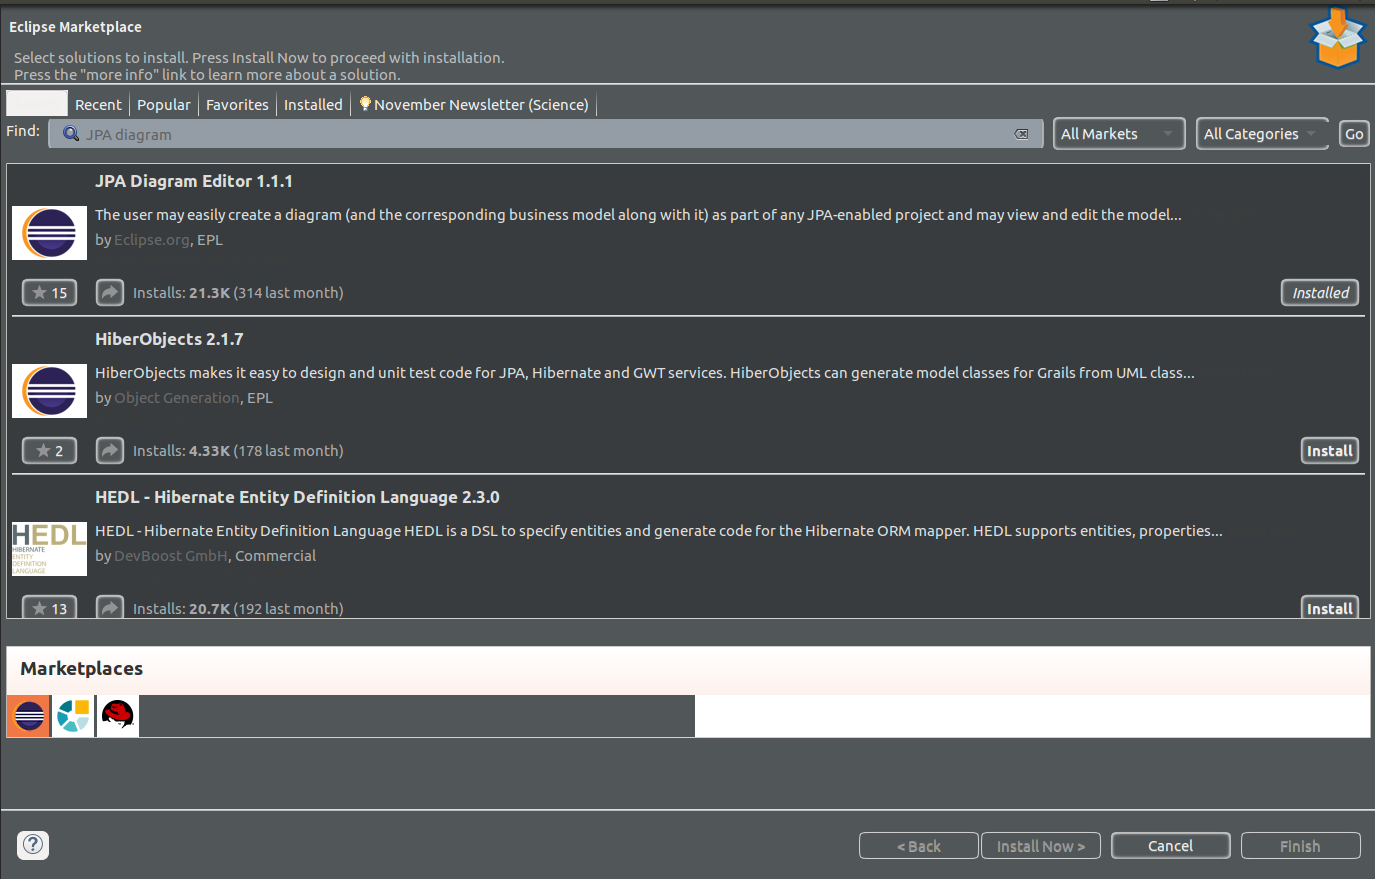1375x879 pixels.
Task: Clear the search field text
Action: pyautogui.click(x=1021, y=134)
